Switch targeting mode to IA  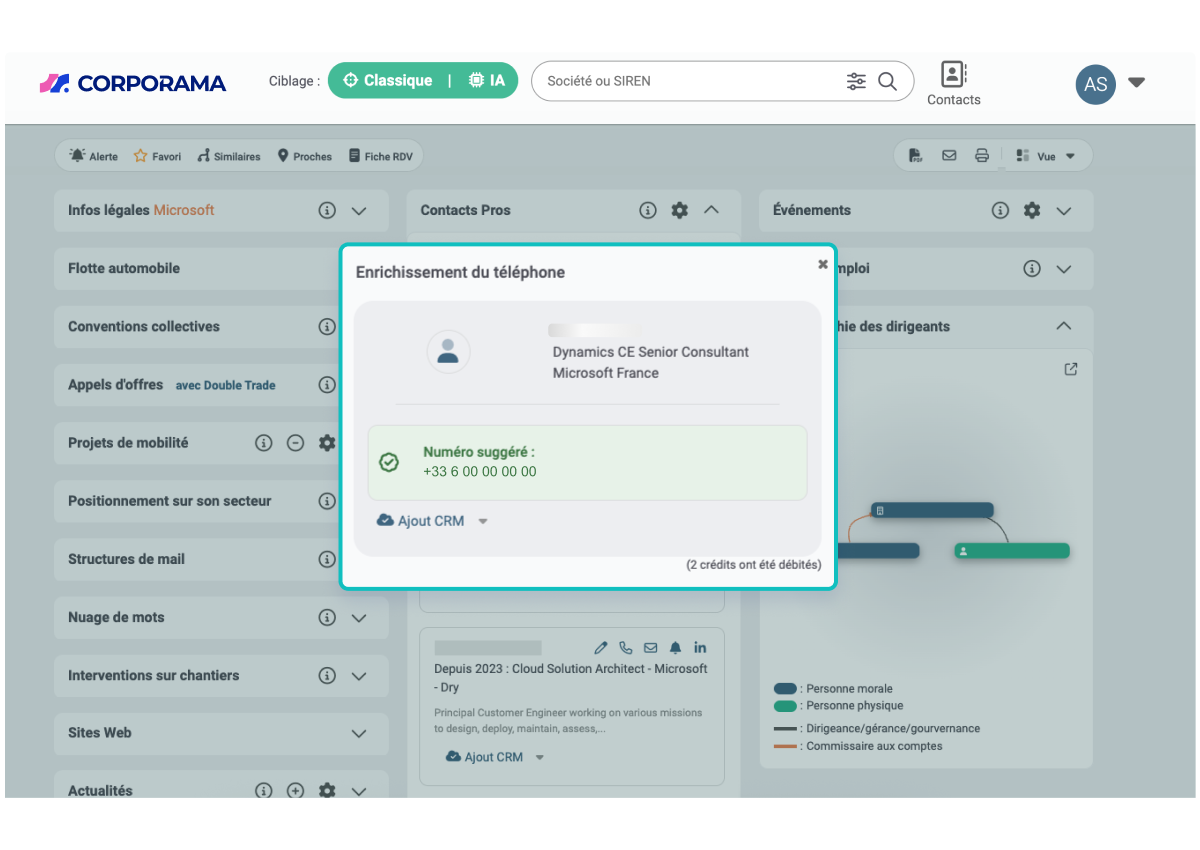point(486,81)
